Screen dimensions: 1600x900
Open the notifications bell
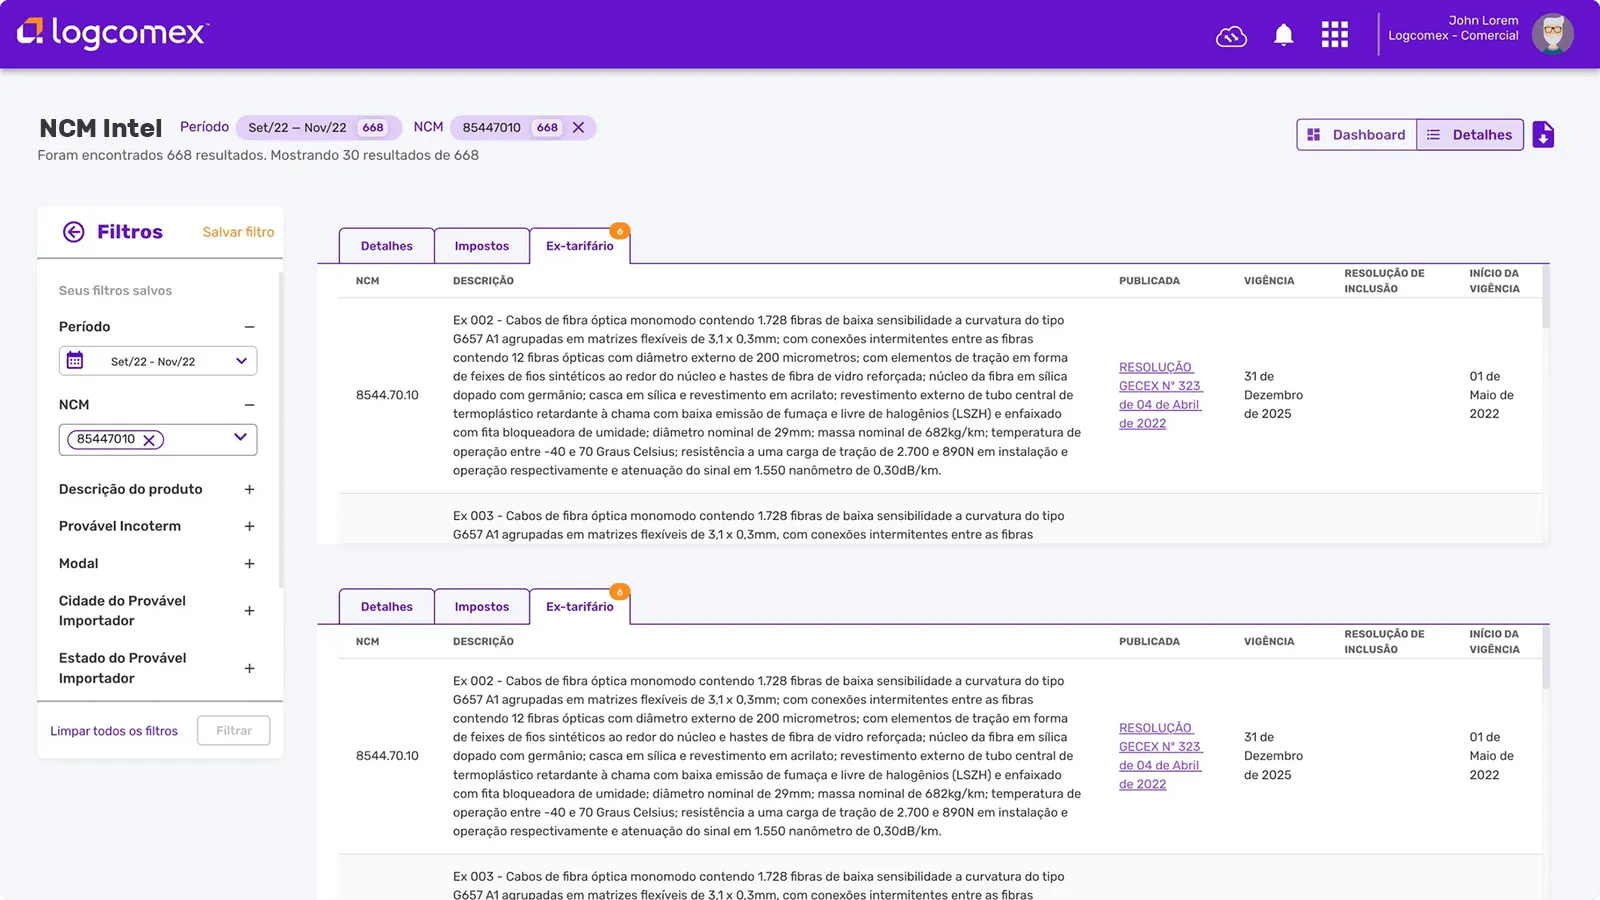click(x=1283, y=34)
